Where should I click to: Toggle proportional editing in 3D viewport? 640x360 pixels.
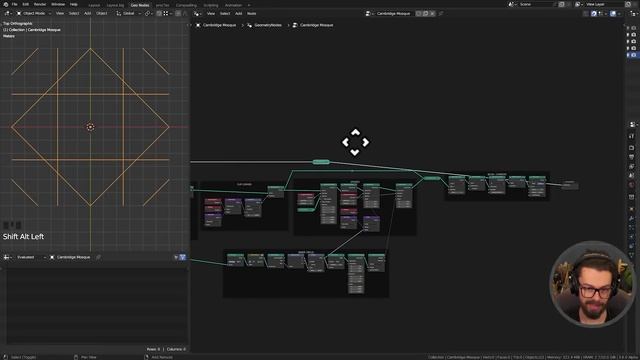[178, 13]
